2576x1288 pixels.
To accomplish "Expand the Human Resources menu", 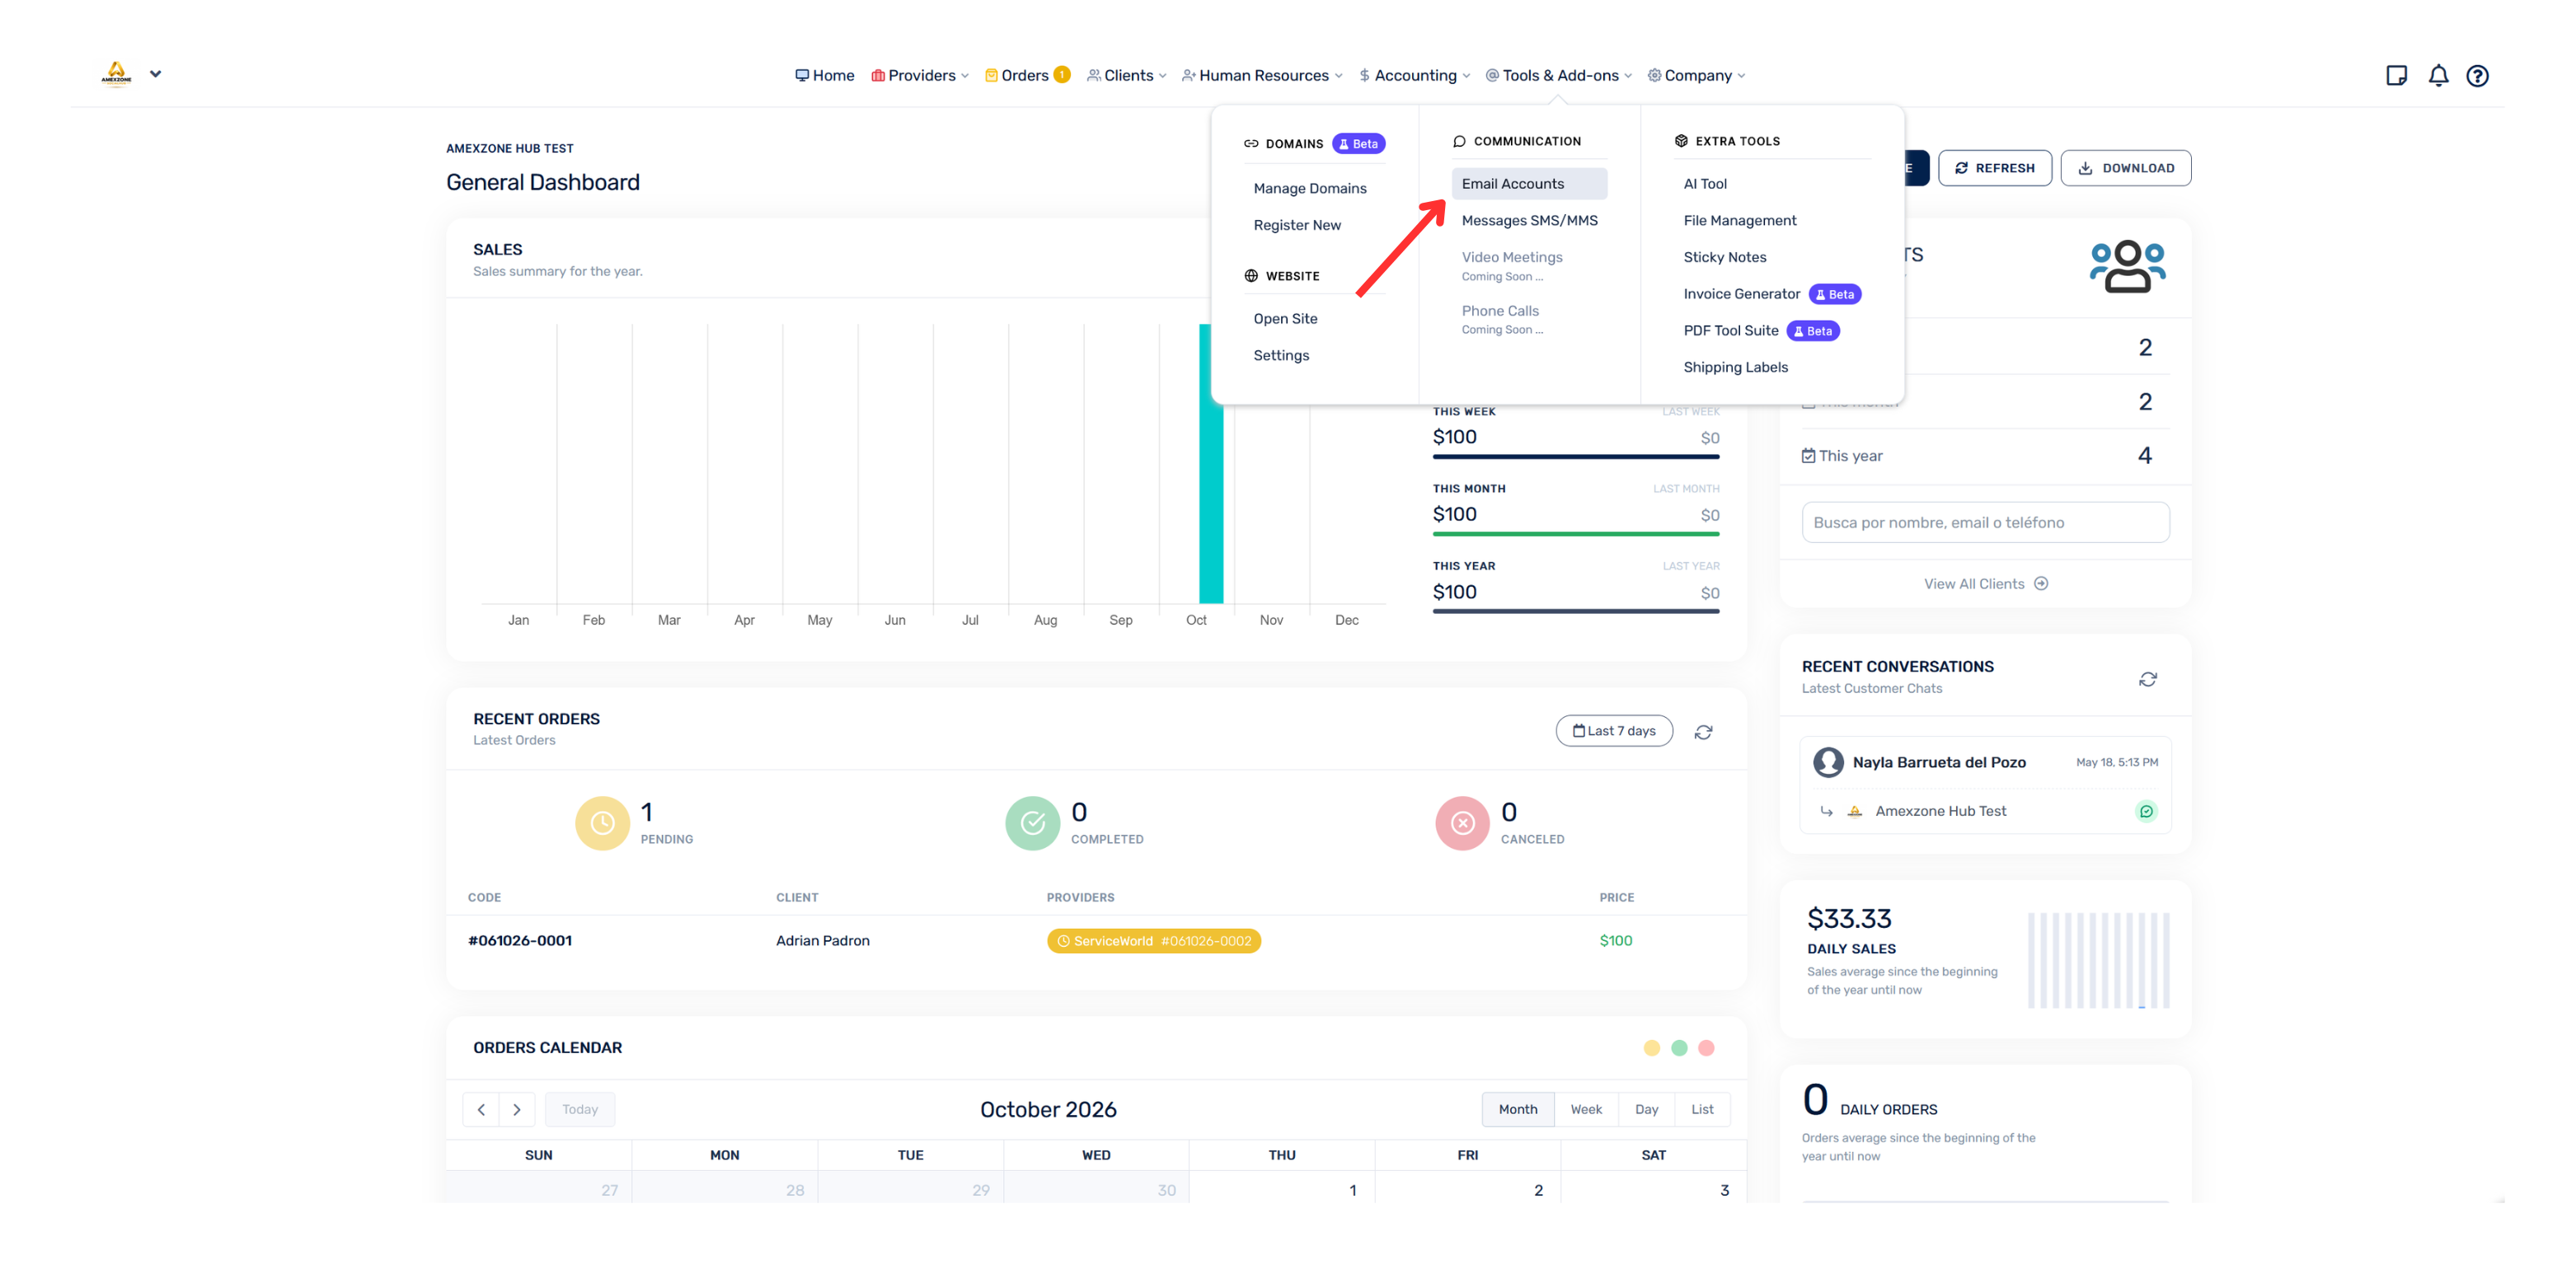I will click(x=1262, y=75).
